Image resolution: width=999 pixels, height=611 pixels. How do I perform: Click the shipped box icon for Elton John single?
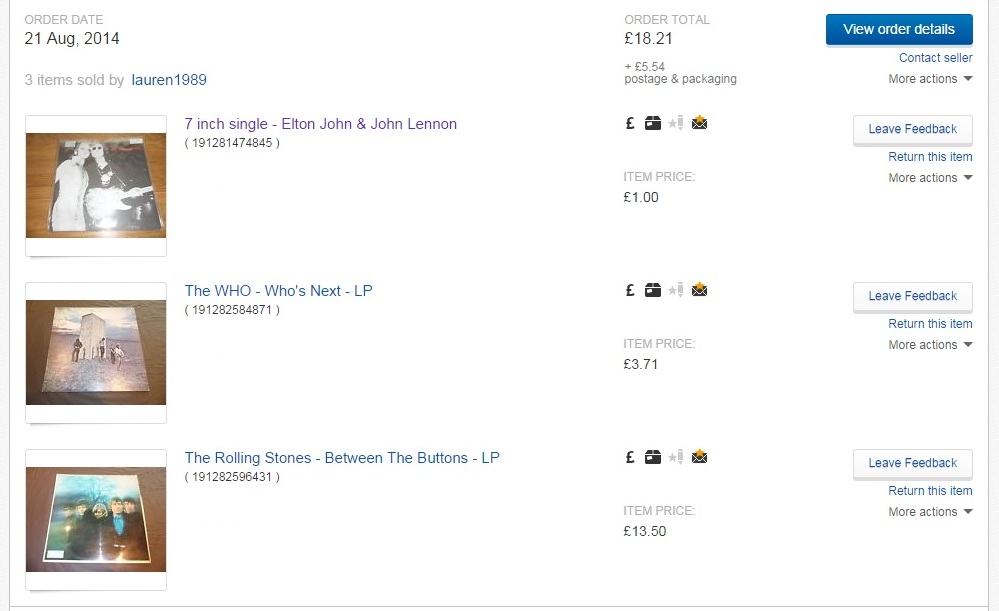coord(653,124)
